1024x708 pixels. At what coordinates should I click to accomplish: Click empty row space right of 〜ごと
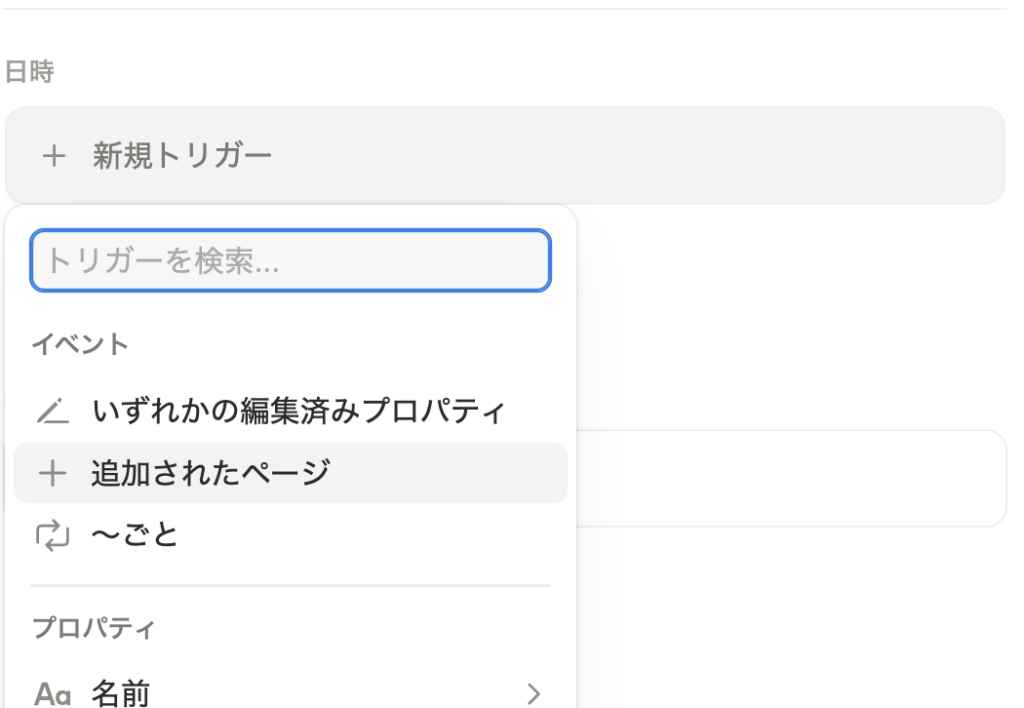coord(380,535)
